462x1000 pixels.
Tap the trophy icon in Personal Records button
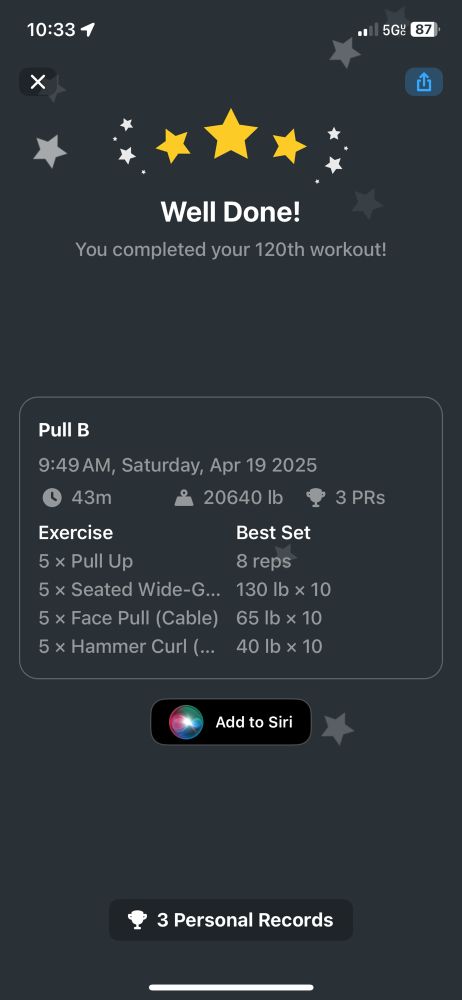[x=137, y=920]
